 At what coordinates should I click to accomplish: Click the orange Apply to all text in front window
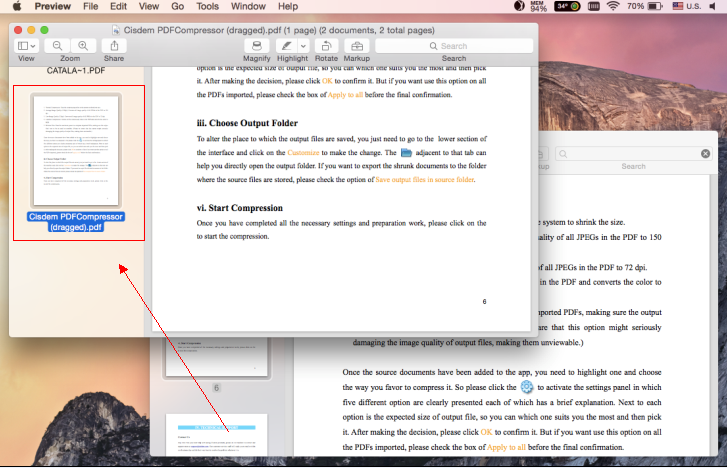345,95
